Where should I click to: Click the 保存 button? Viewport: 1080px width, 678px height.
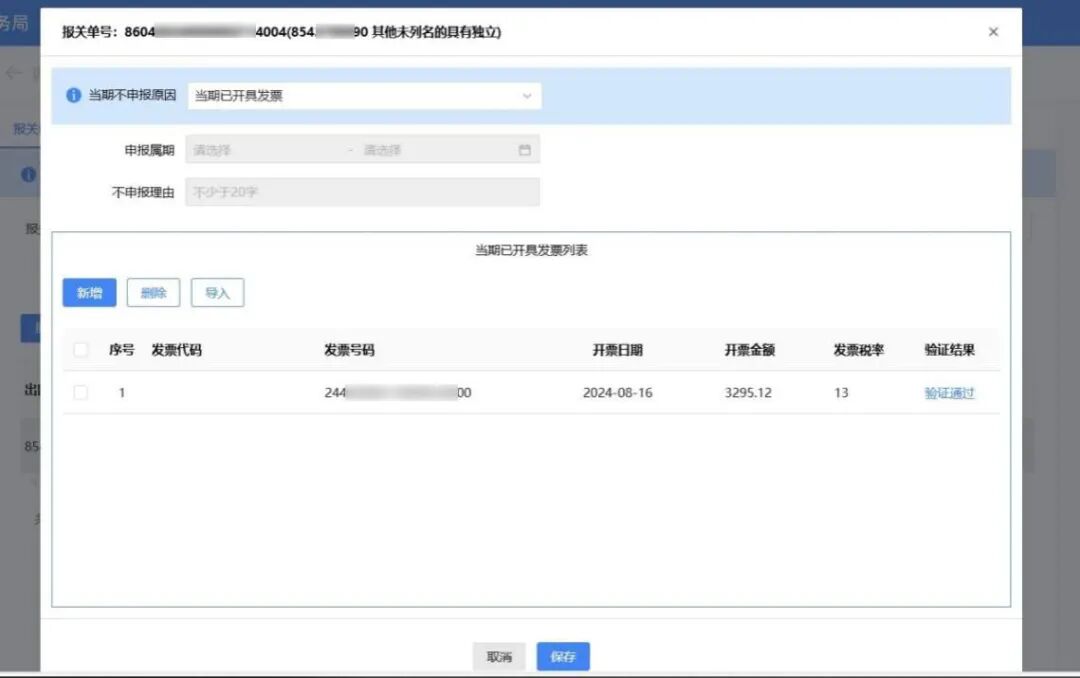pyautogui.click(x=563, y=657)
